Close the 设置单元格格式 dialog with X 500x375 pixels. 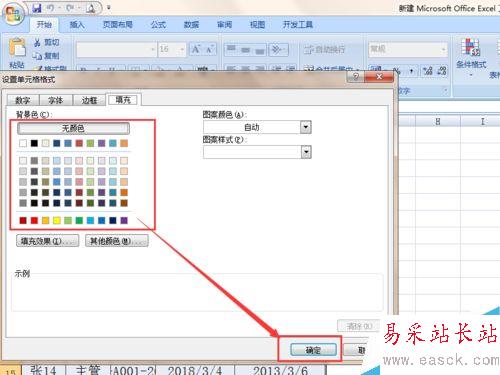point(379,77)
